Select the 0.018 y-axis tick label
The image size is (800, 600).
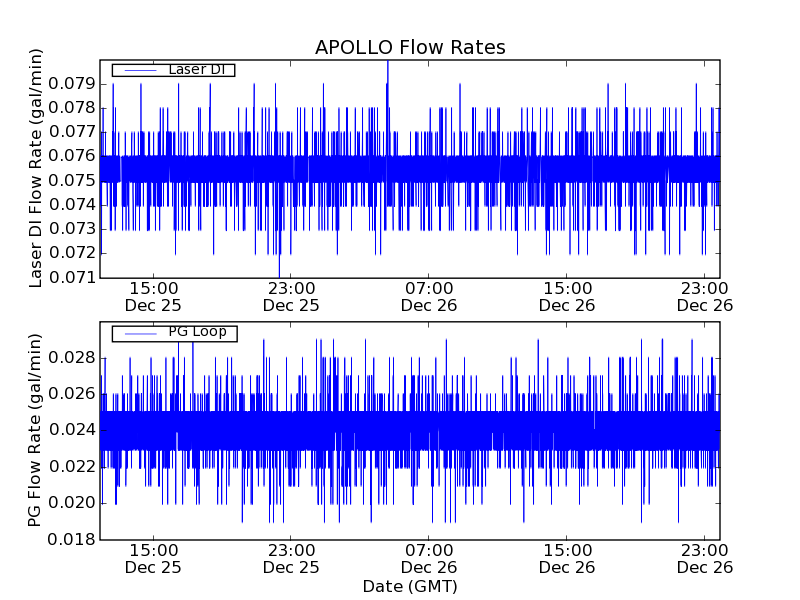[72, 539]
